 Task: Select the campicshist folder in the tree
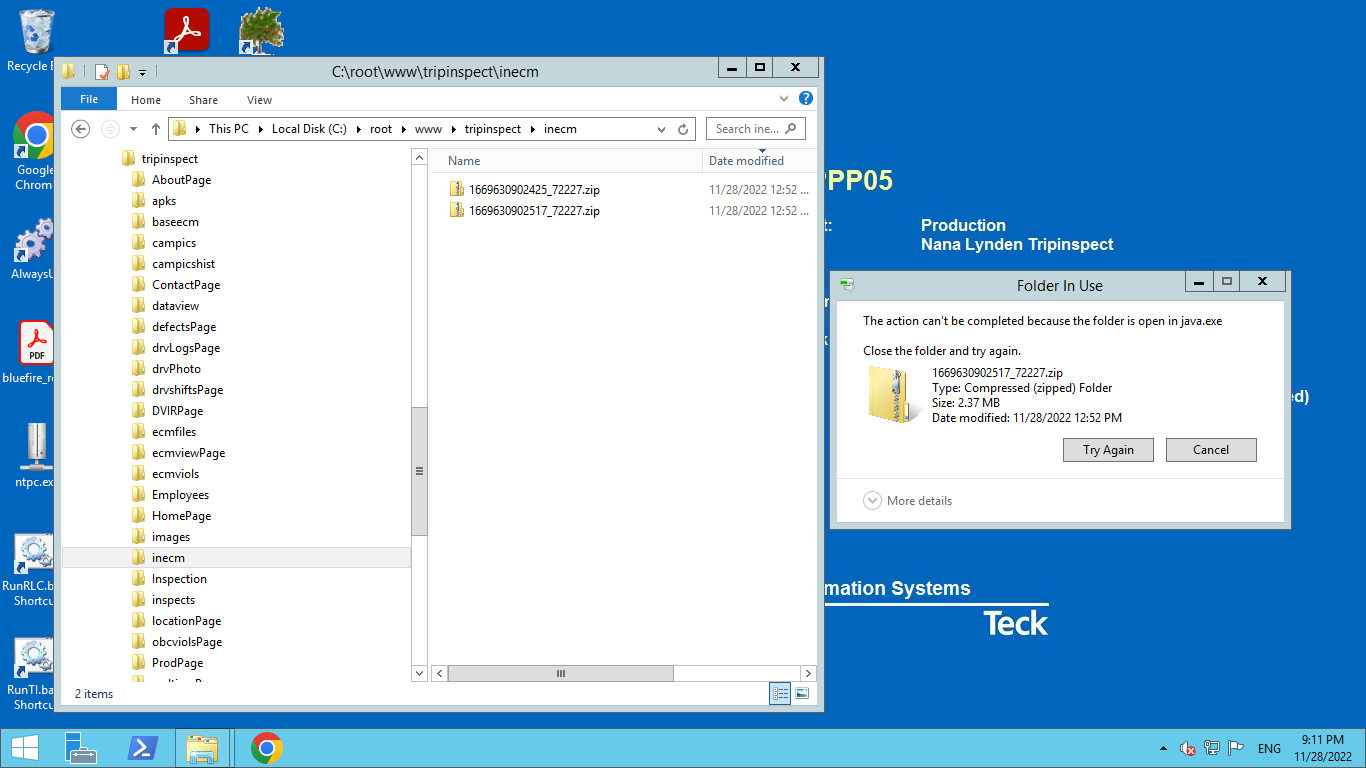[183, 264]
